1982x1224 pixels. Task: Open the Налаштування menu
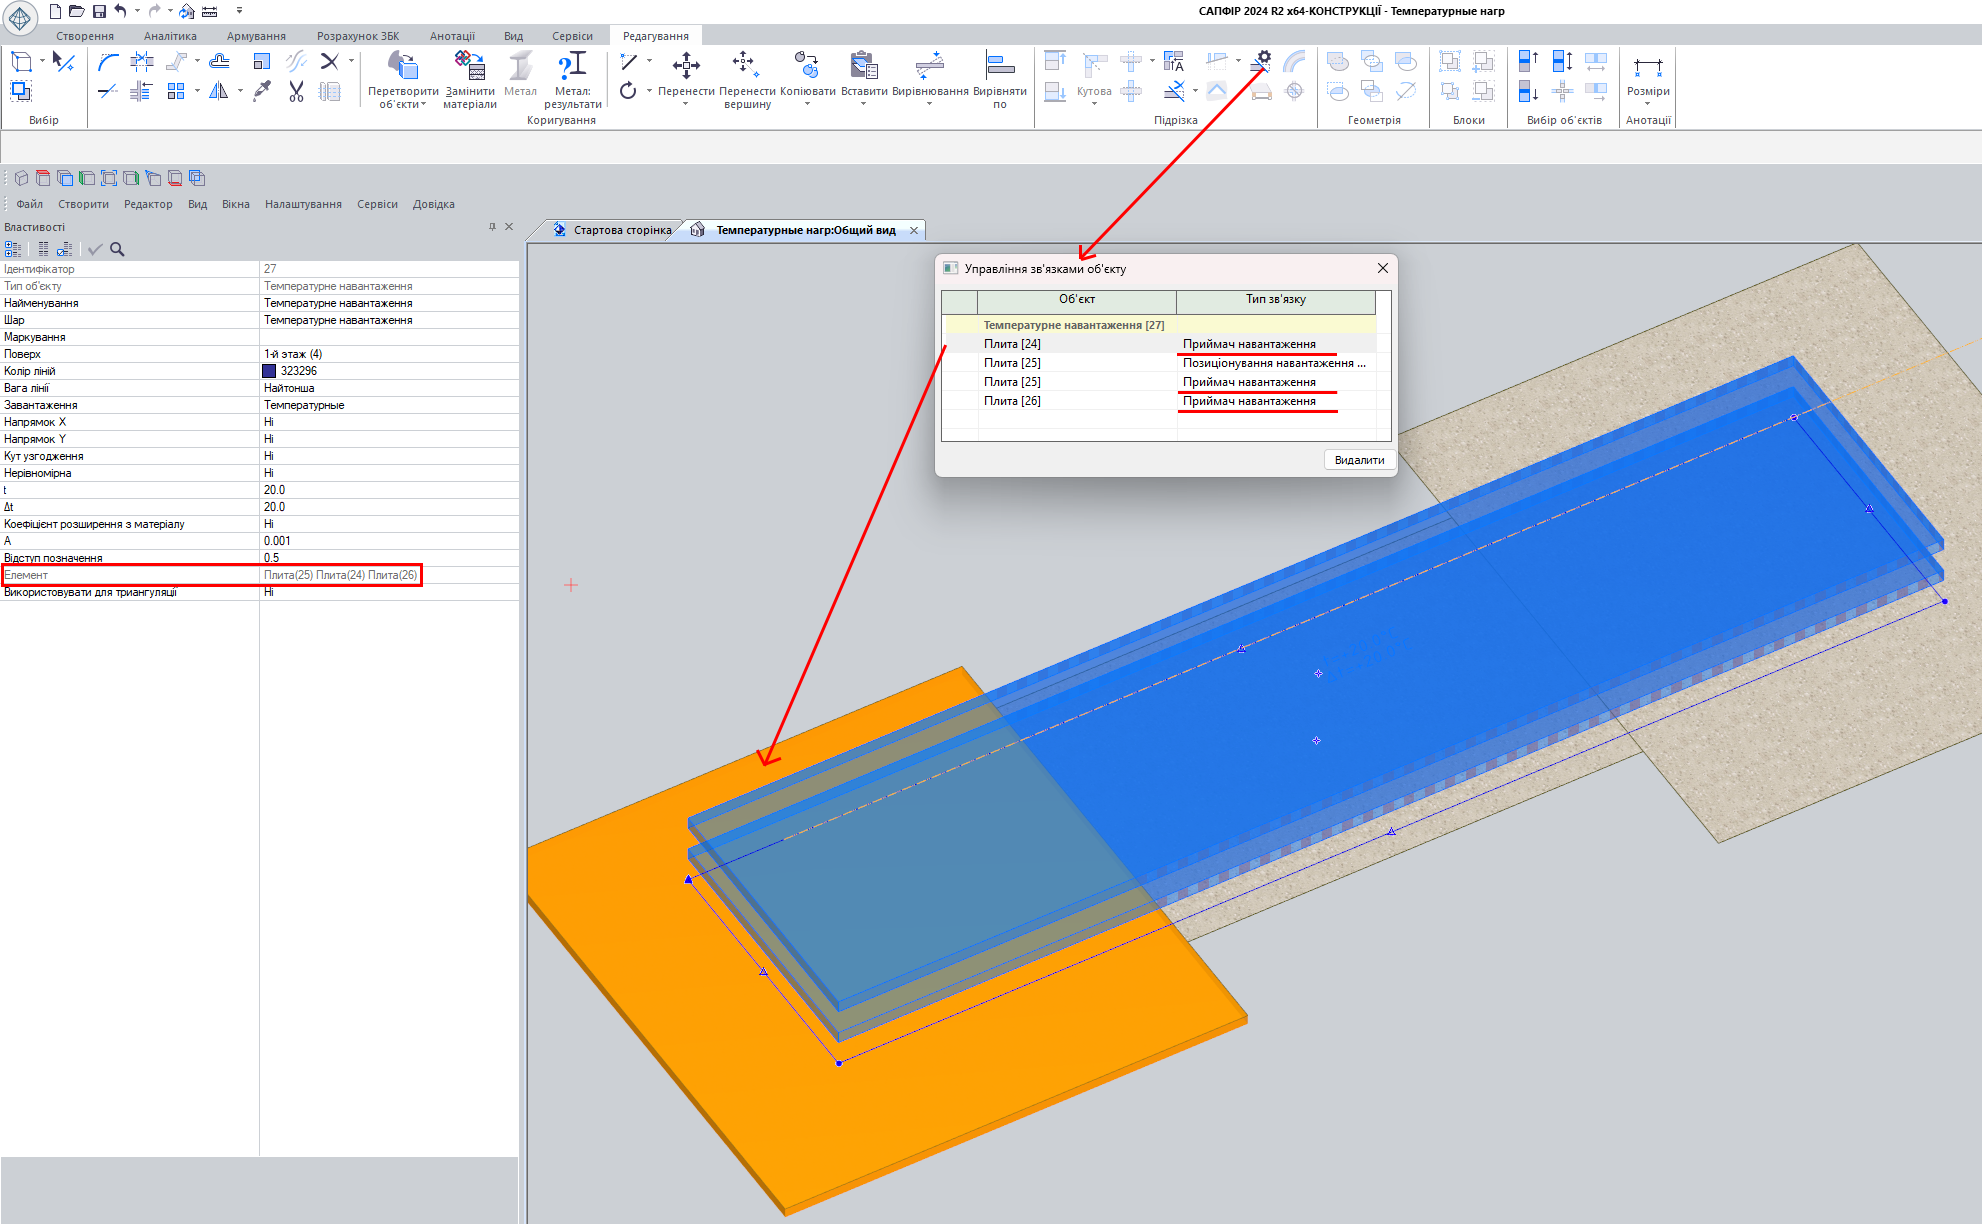click(303, 204)
